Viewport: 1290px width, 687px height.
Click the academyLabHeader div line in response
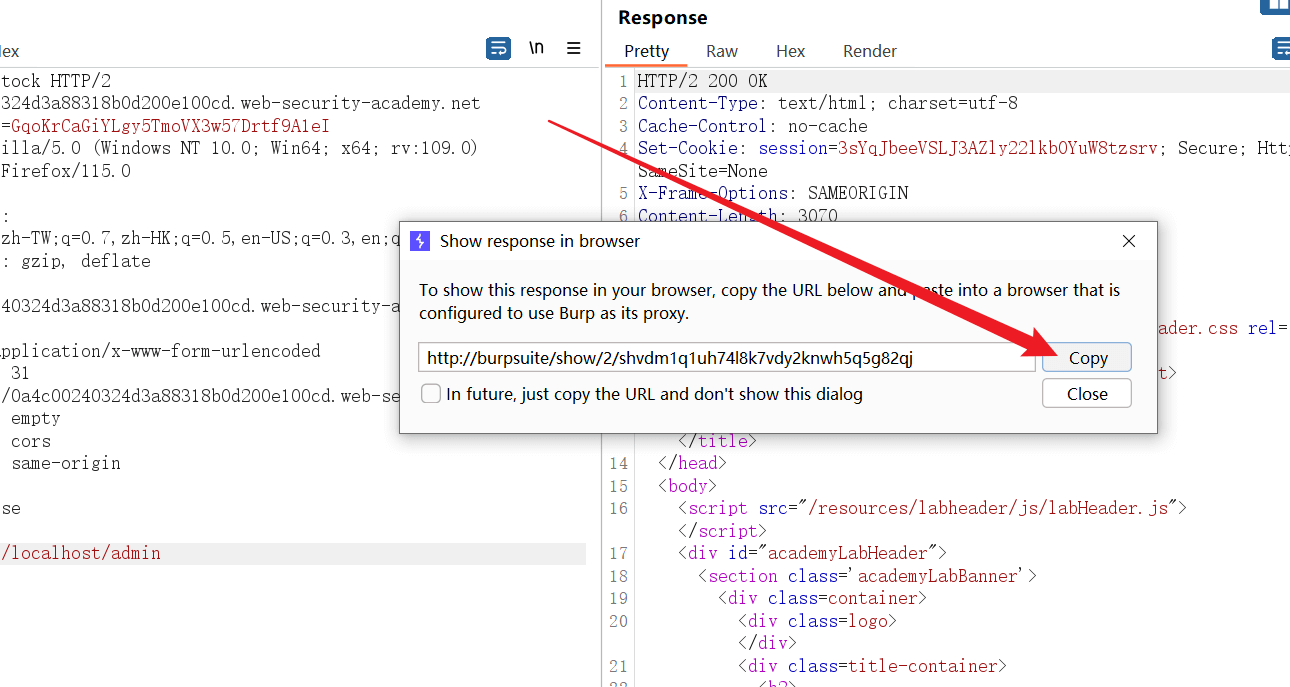coord(811,553)
